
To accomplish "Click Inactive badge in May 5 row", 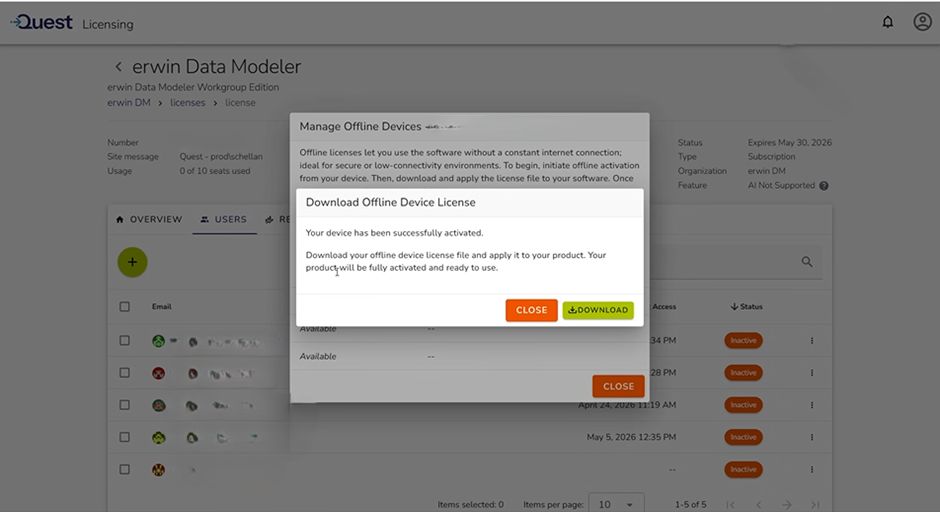I will pyautogui.click(x=743, y=438).
